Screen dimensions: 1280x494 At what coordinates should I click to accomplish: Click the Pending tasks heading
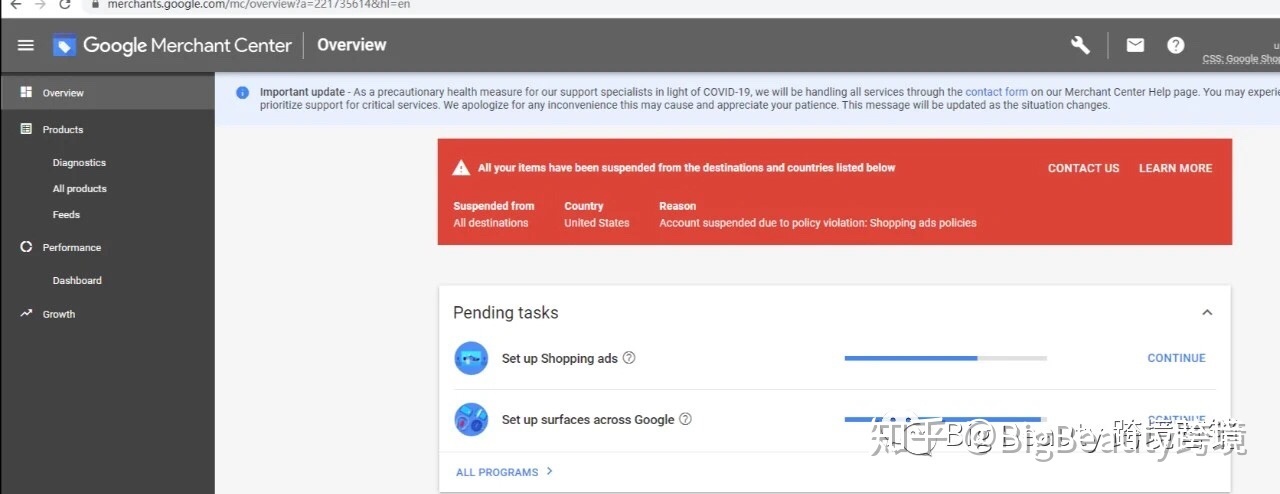(x=505, y=313)
